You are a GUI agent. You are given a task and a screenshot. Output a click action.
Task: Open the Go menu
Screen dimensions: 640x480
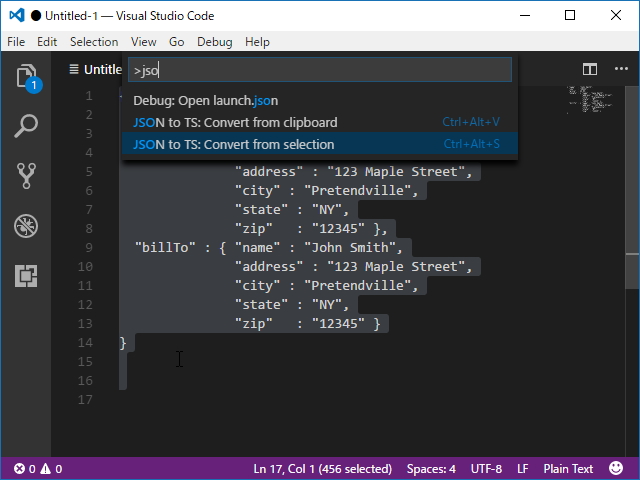point(176,42)
